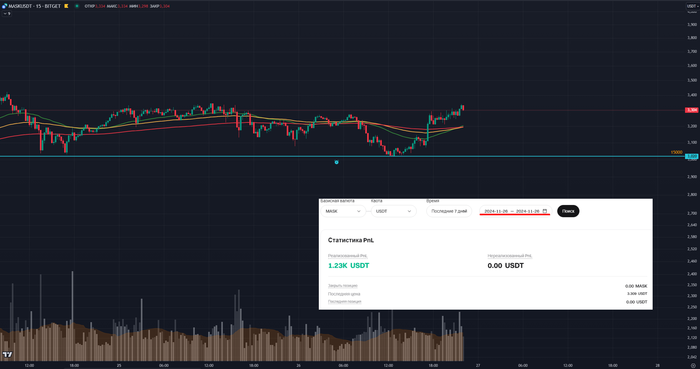700x369 pixels.
Task: Click the teal price label on the price axis
Action: click(692, 156)
